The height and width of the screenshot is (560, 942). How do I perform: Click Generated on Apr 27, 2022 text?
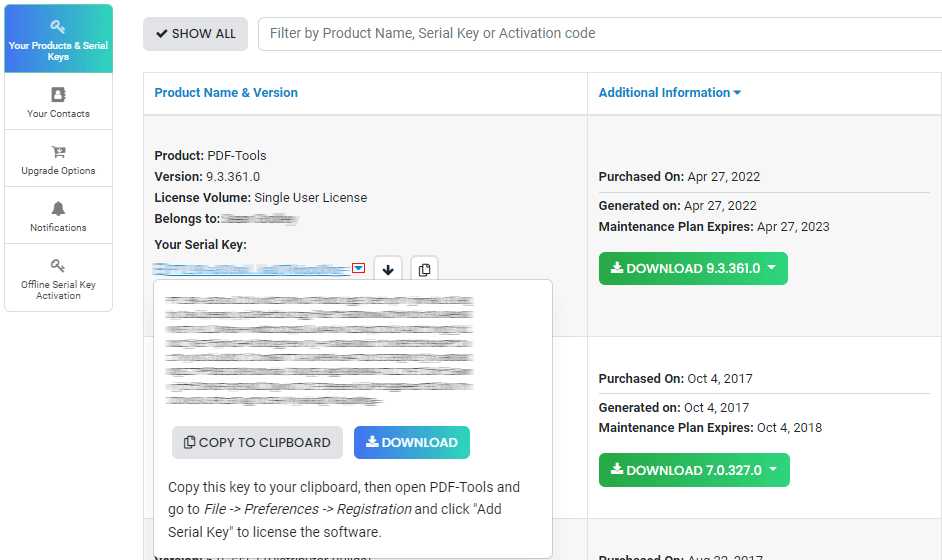pos(677,205)
